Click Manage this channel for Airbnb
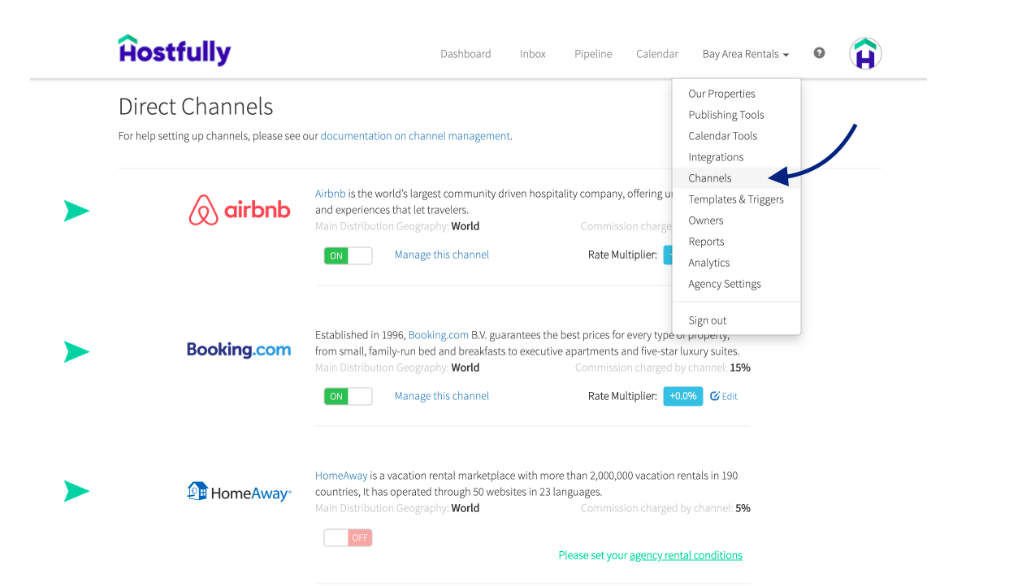The height and width of the screenshot is (586, 1022). pyautogui.click(x=441, y=255)
